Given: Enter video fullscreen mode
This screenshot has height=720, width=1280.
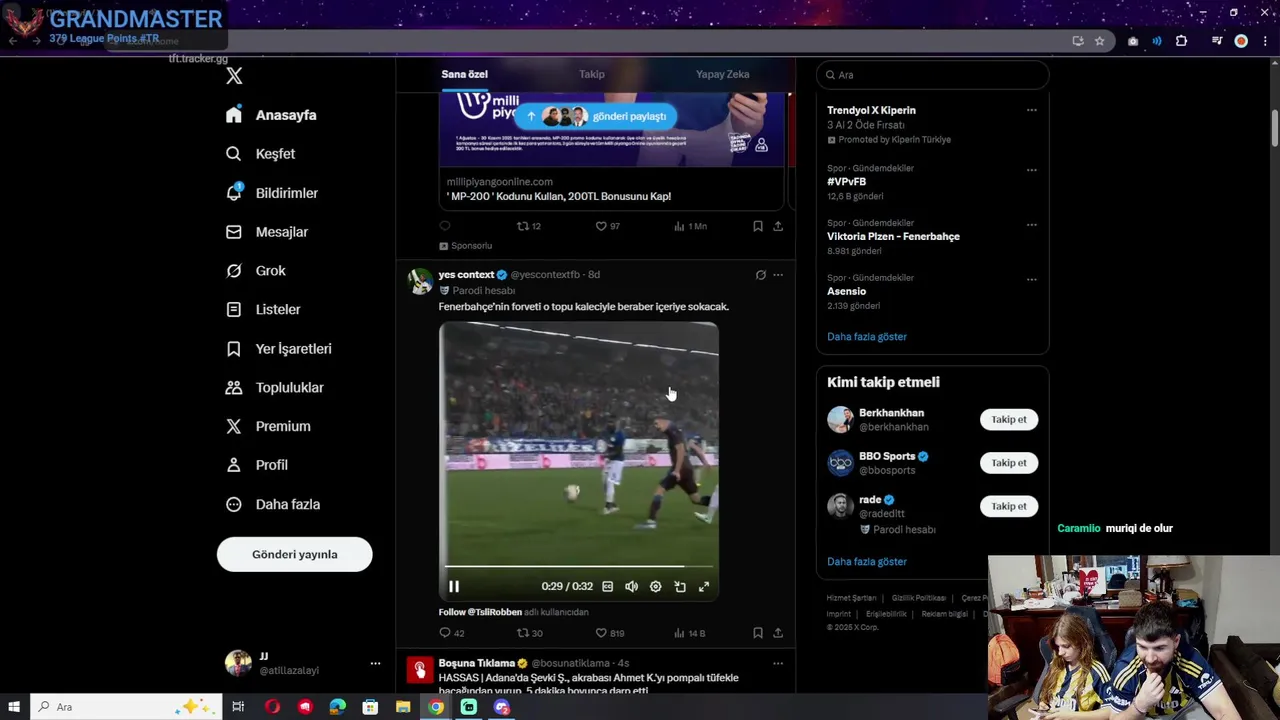Looking at the screenshot, I should point(704,587).
